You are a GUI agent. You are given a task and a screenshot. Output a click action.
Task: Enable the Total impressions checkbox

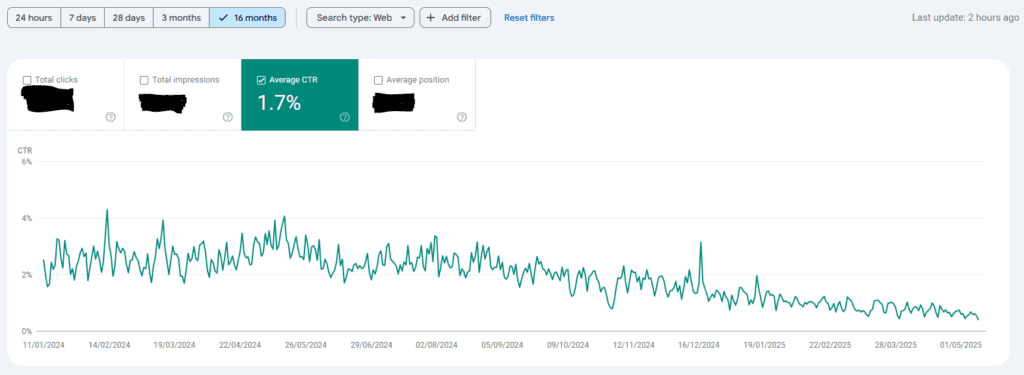click(x=144, y=80)
